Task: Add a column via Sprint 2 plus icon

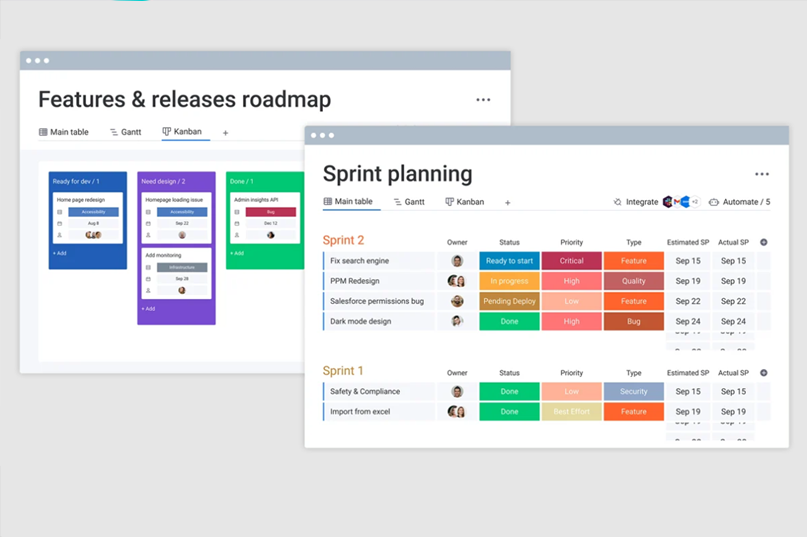Action: pos(764,242)
